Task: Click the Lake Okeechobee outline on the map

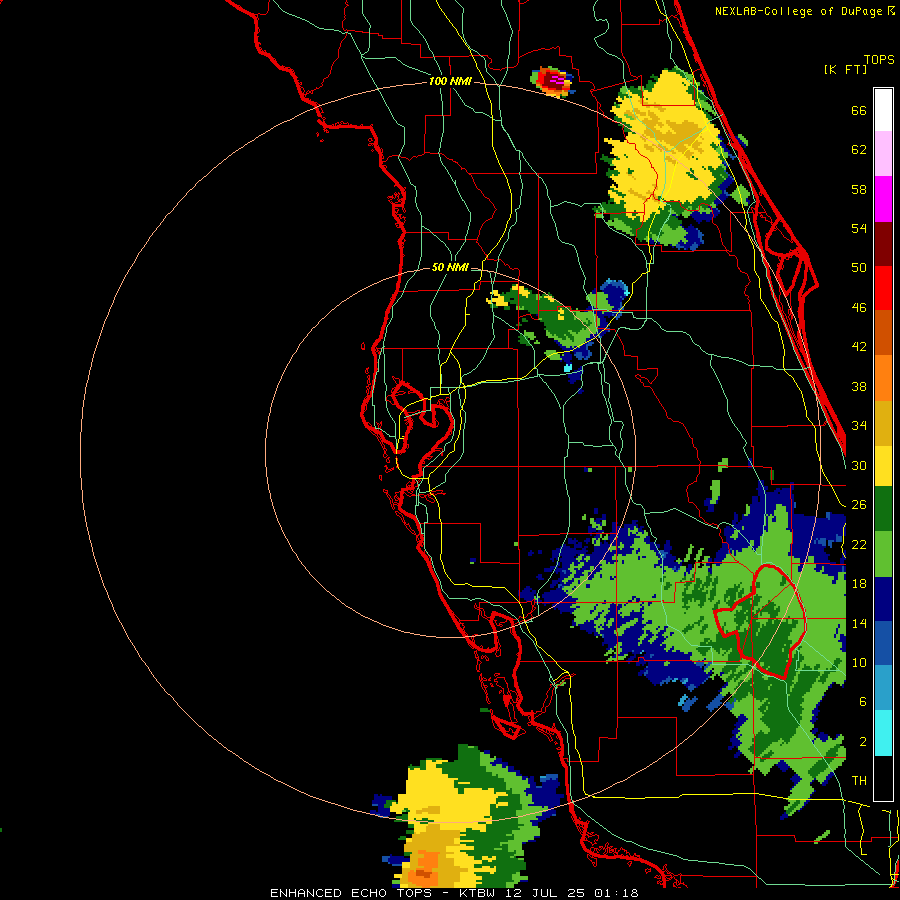Action: click(760, 622)
